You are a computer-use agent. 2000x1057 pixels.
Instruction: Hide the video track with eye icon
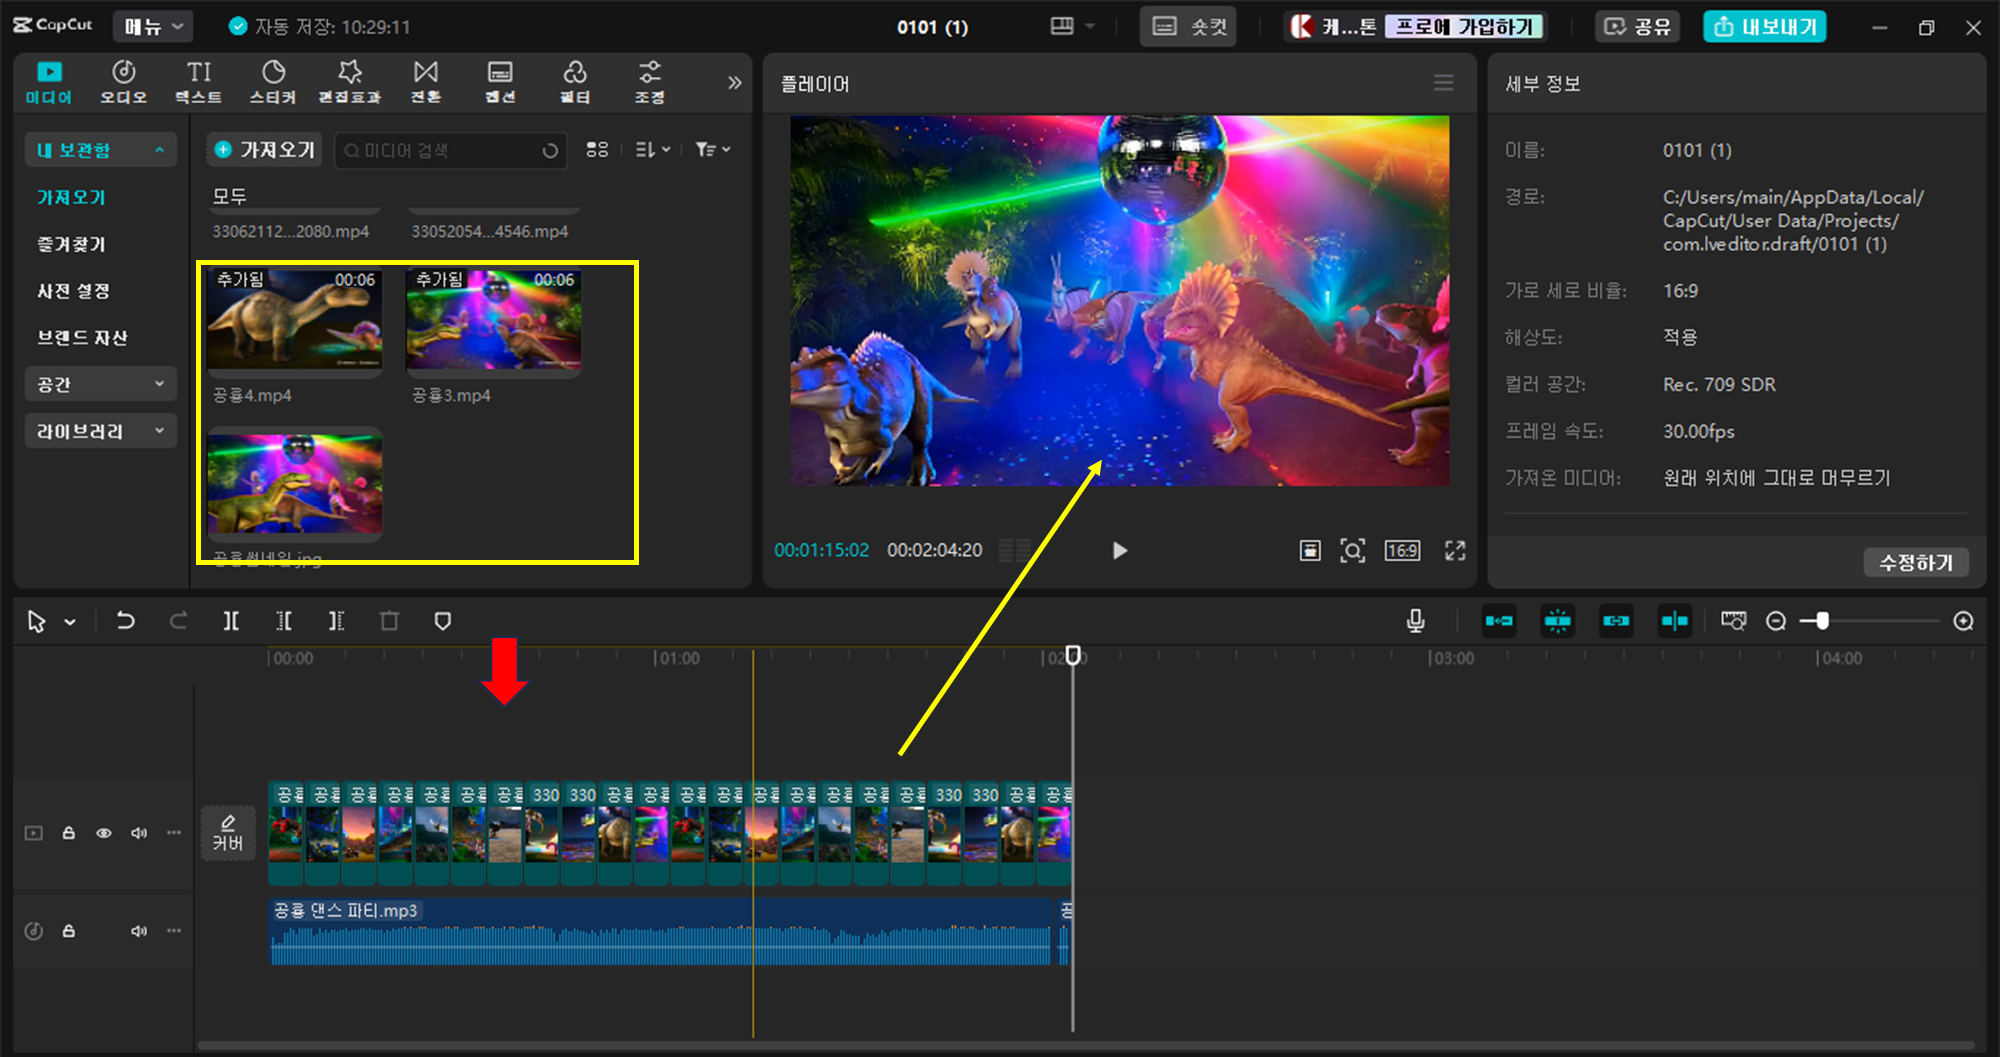[104, 833]
